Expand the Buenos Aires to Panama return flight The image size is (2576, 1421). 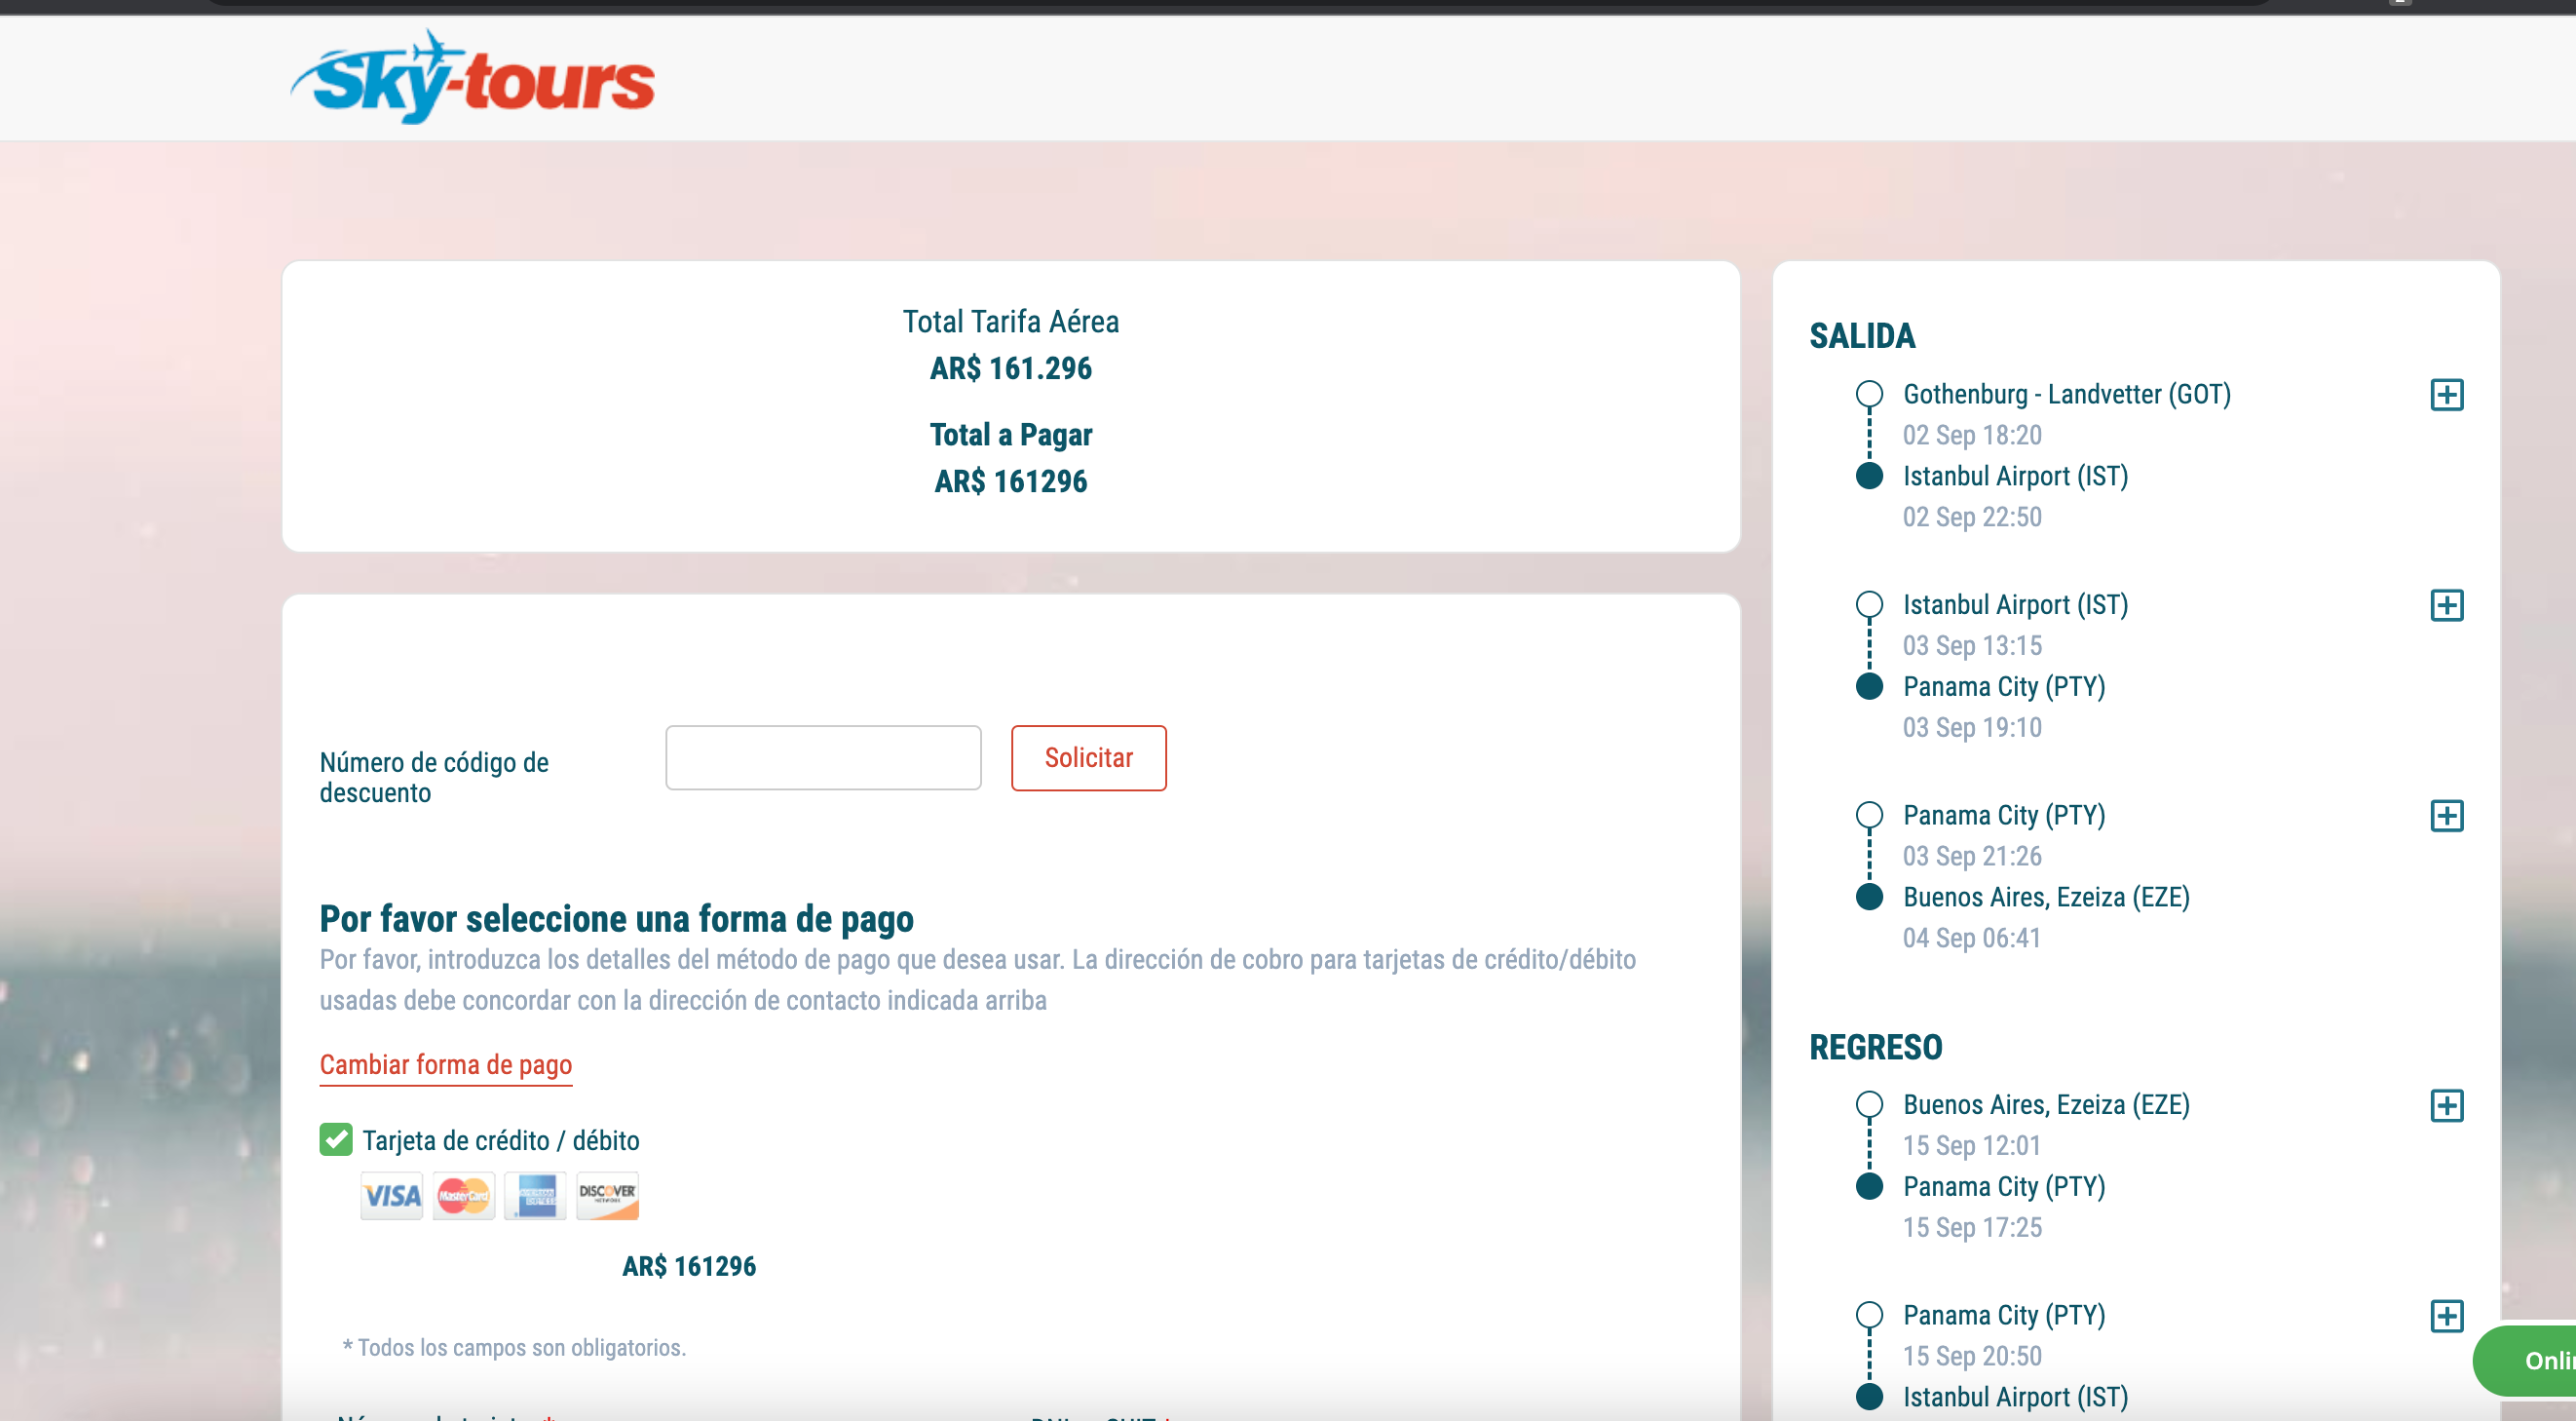pyautogui.click(x=2450, y=1104)
